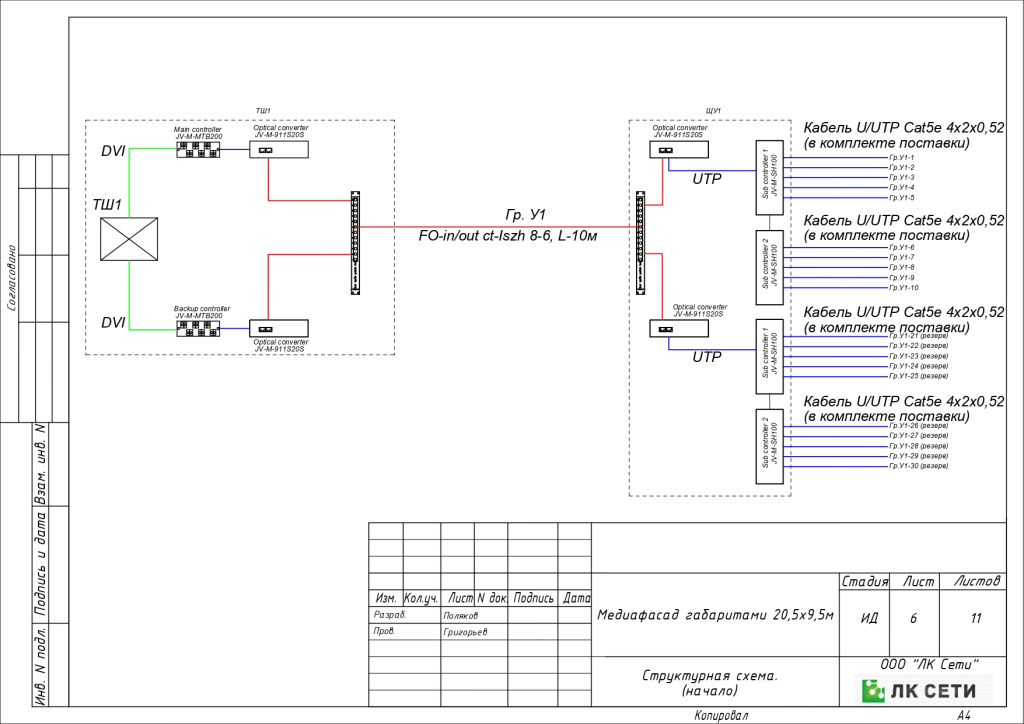The height and width of the screenshot is (724, 1024).
Task: Click the Гр. У1 fiber cable label
Action: click(x=526, y=215)
